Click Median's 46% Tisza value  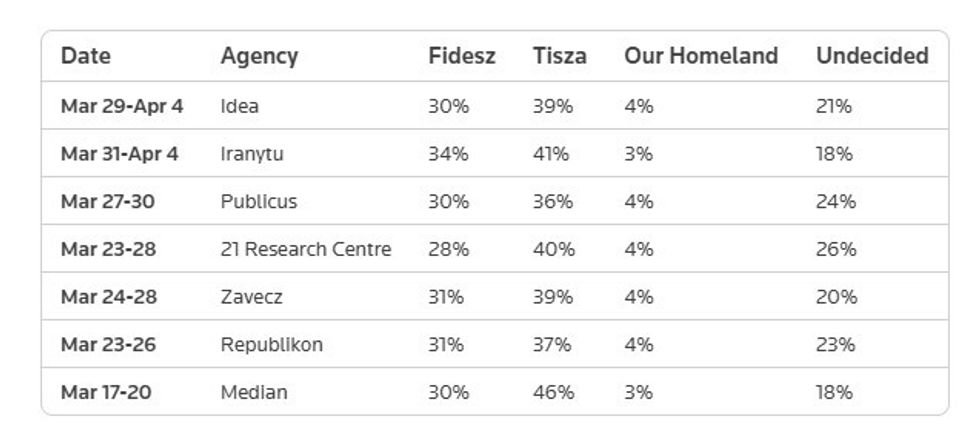(x=552, y=393)
